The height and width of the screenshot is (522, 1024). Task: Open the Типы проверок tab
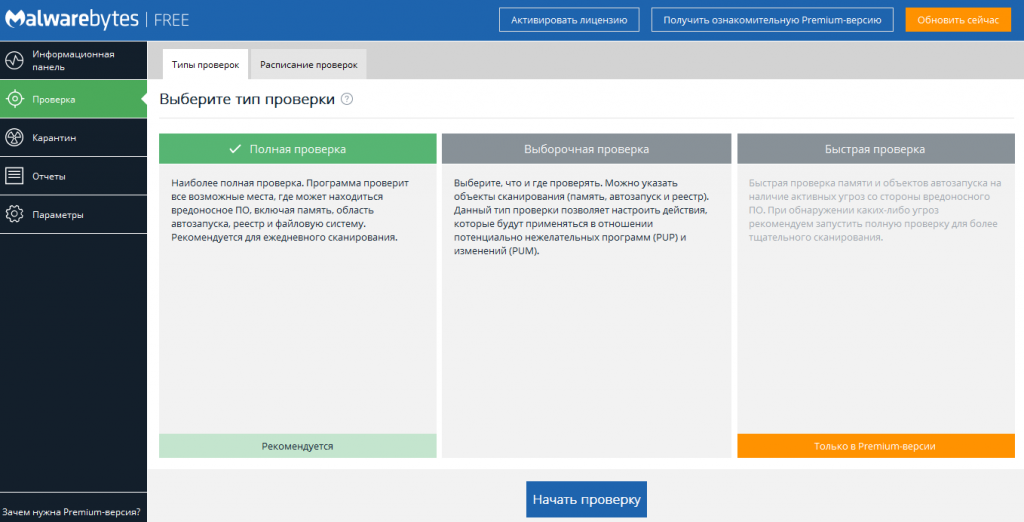point(205,64)
